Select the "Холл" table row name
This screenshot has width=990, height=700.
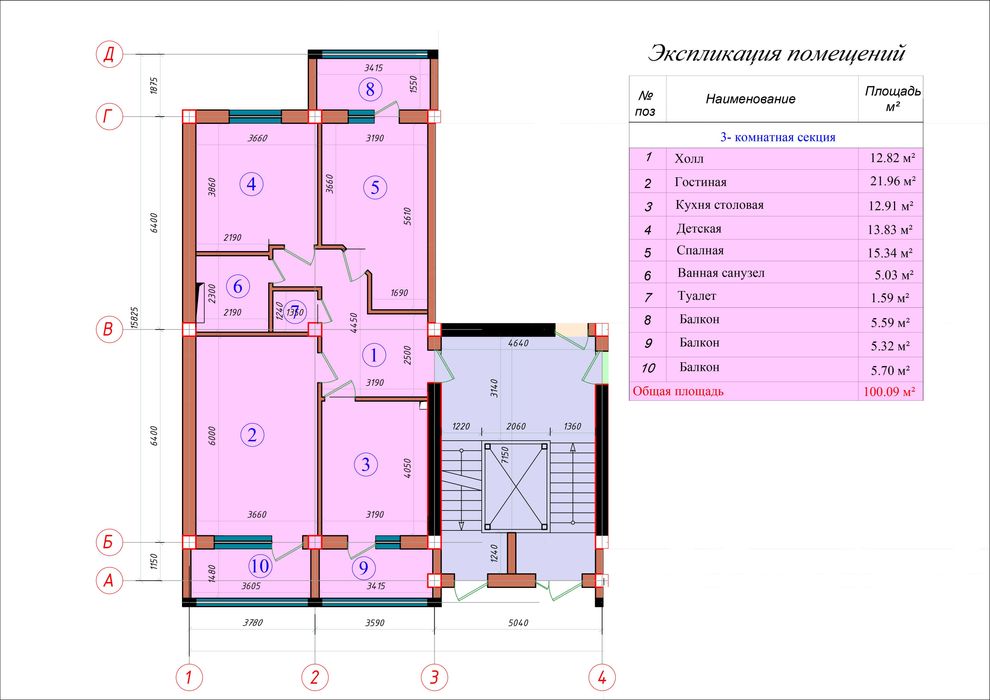(689, 158)
